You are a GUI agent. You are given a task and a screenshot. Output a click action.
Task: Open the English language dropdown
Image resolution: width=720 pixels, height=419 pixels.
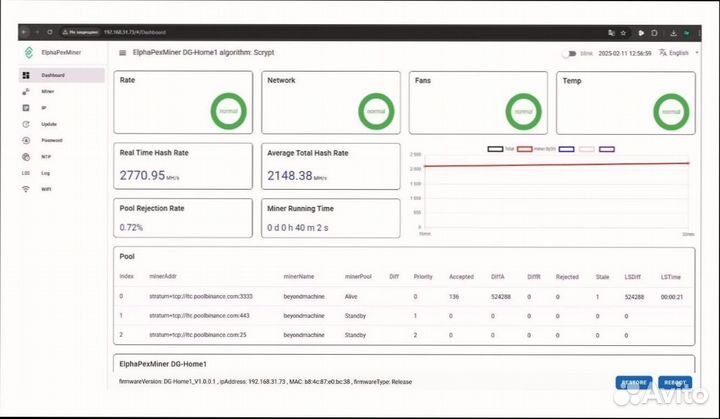pyautogui.click(x=676, y=53)
